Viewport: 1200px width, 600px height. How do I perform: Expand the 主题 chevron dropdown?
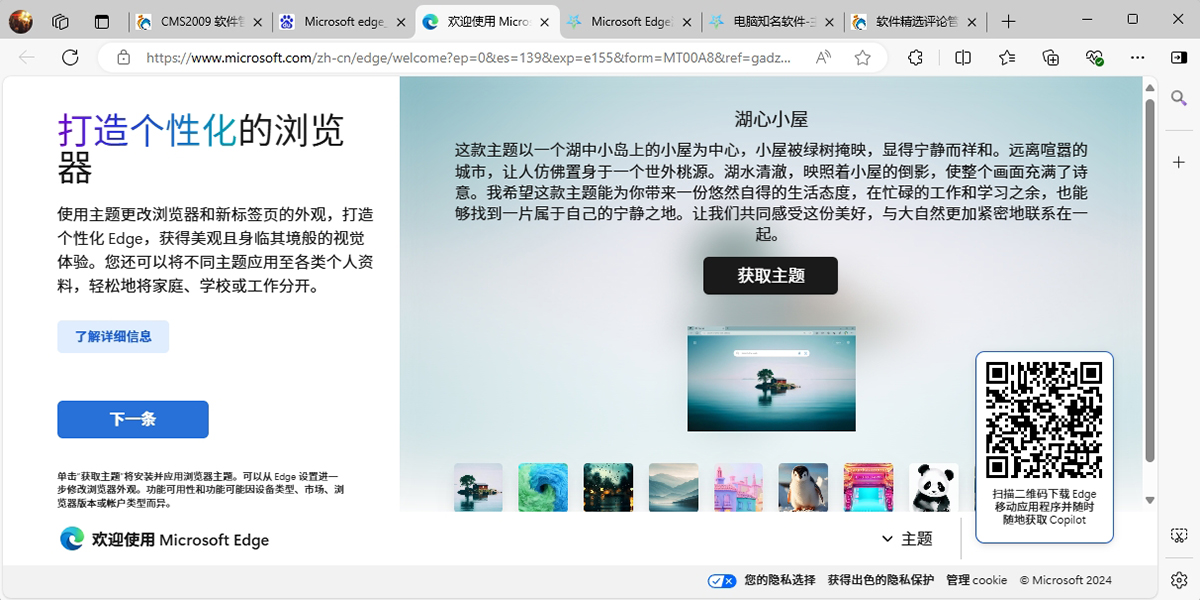(x=887, y=539)
